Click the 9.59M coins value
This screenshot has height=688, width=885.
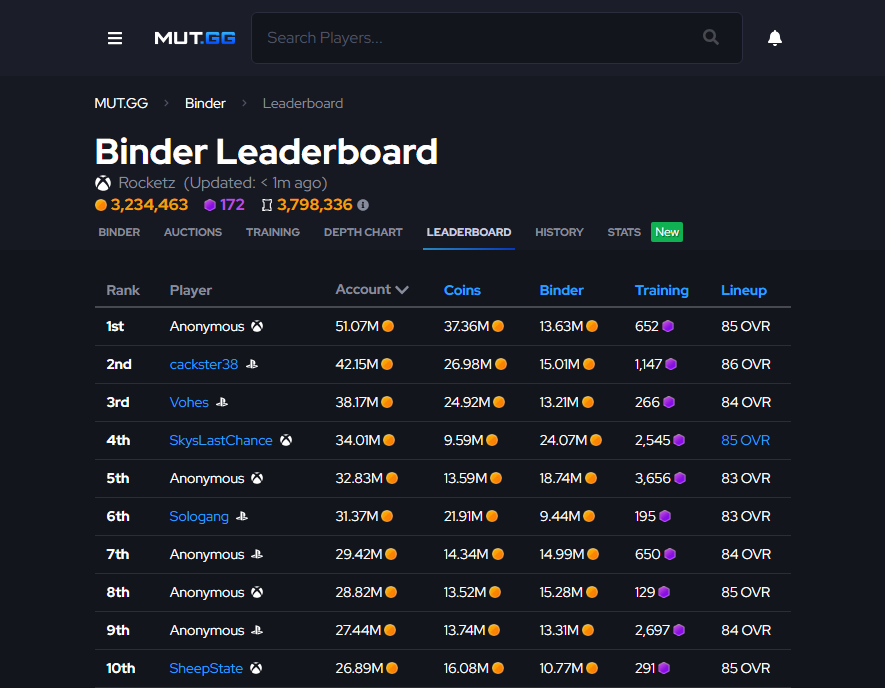click(x=463, y=440)
